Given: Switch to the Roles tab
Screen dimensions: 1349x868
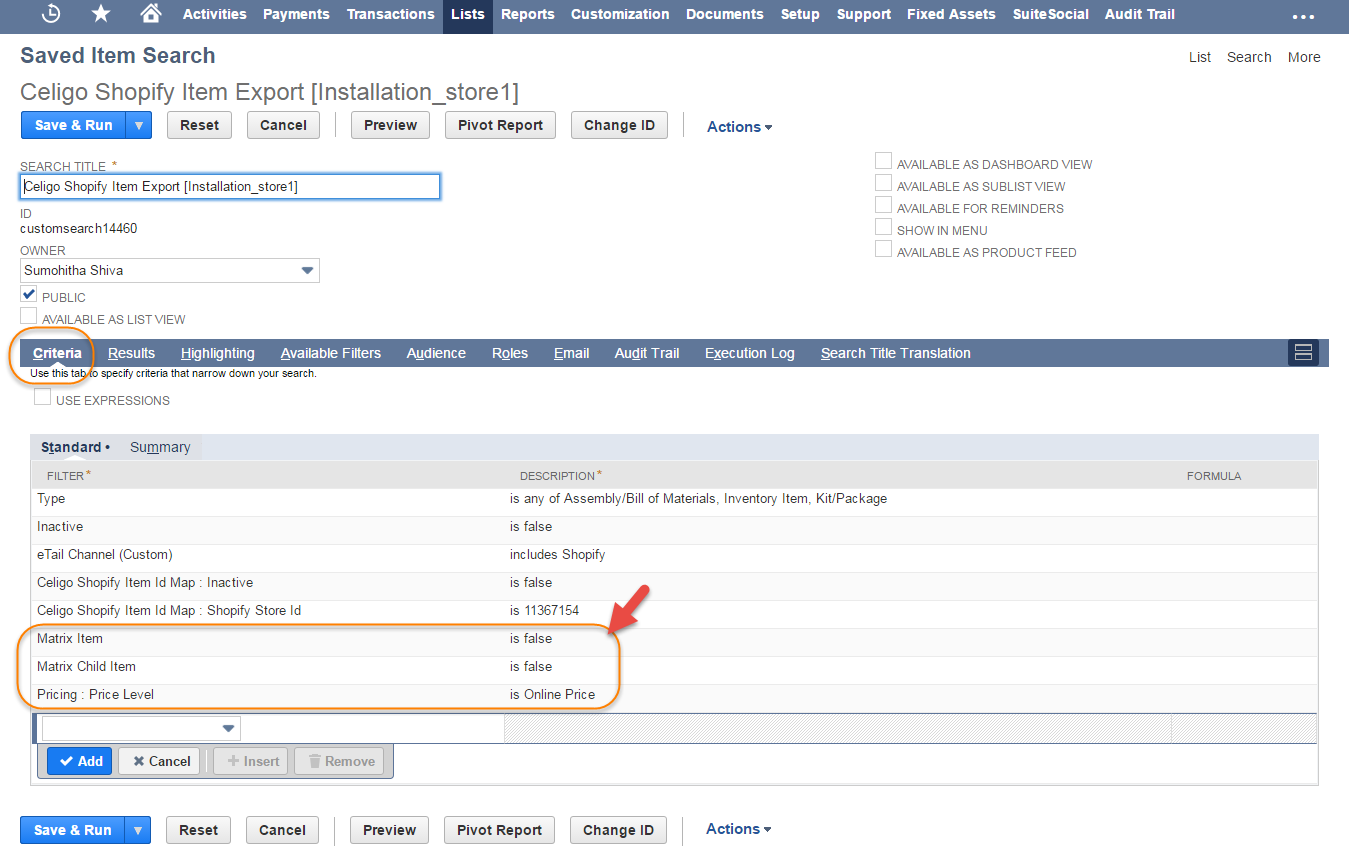Looking at the screenshot, I should [510, 353].
